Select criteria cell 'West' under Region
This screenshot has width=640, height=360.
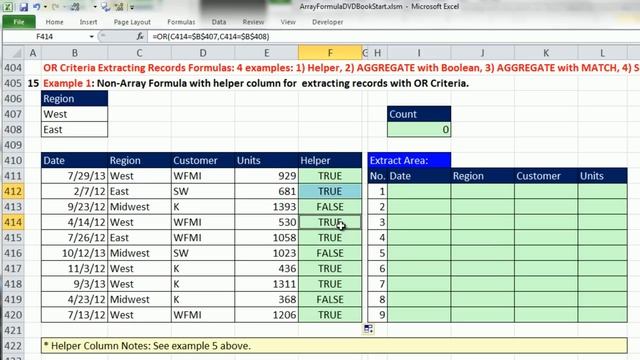pyautogui.click(x=74, y=114)
